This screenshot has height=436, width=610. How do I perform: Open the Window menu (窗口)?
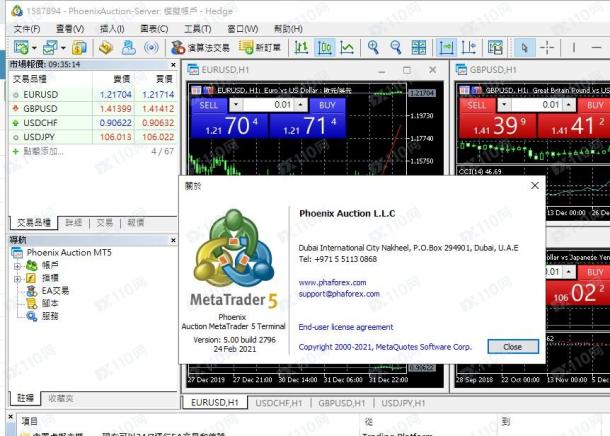[242, 29]
